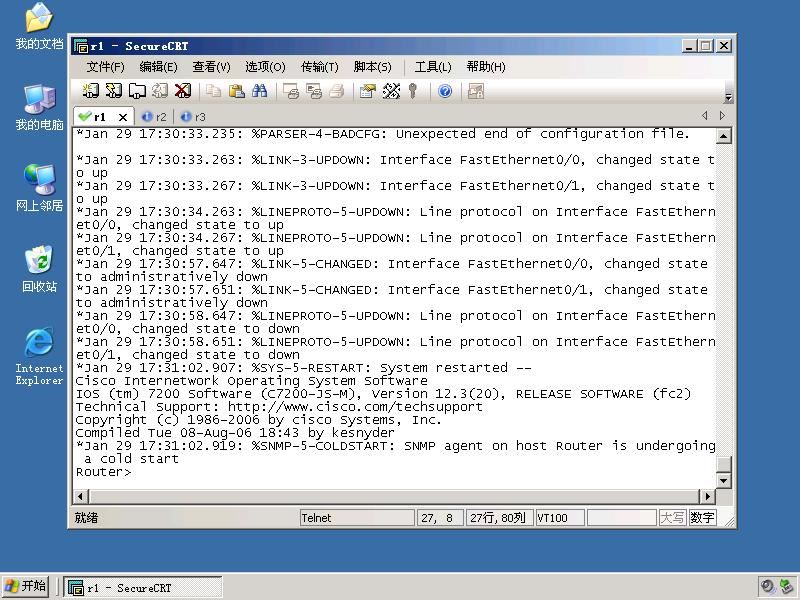Switch to the r3 session tab
This screenshot has height=600, width=800.
point(193,117)
